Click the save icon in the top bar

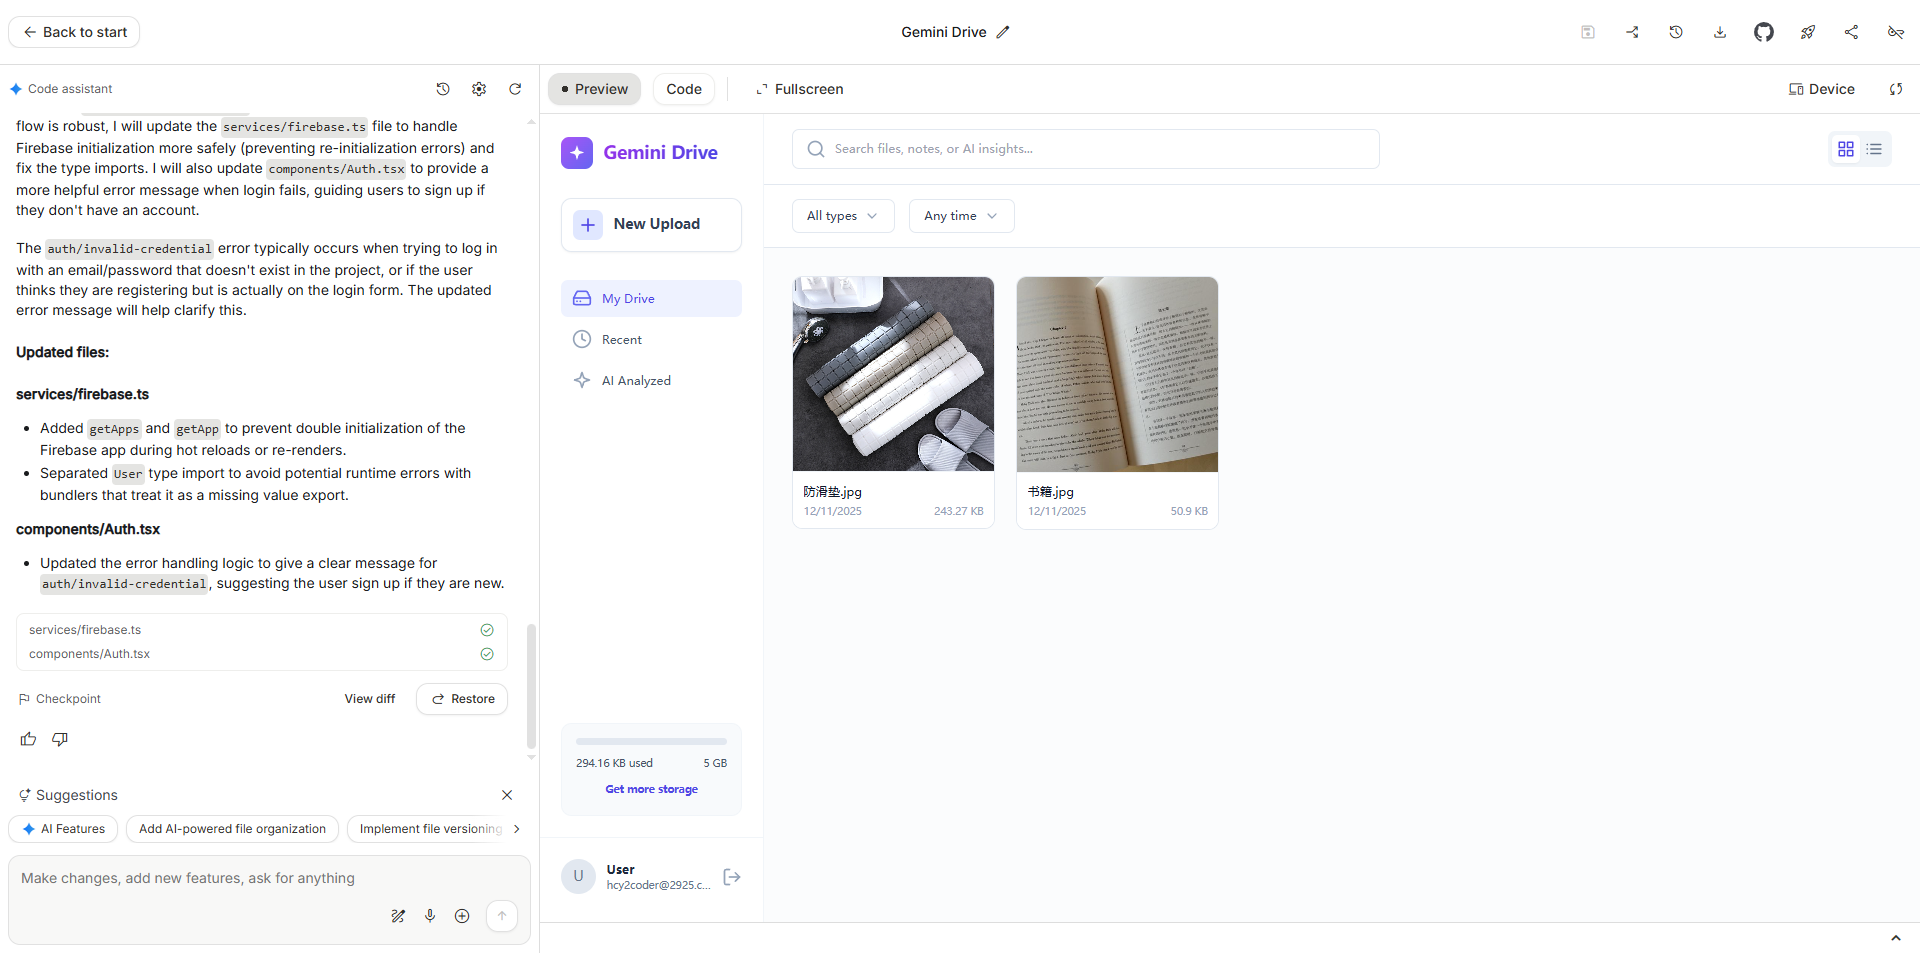1588,32
